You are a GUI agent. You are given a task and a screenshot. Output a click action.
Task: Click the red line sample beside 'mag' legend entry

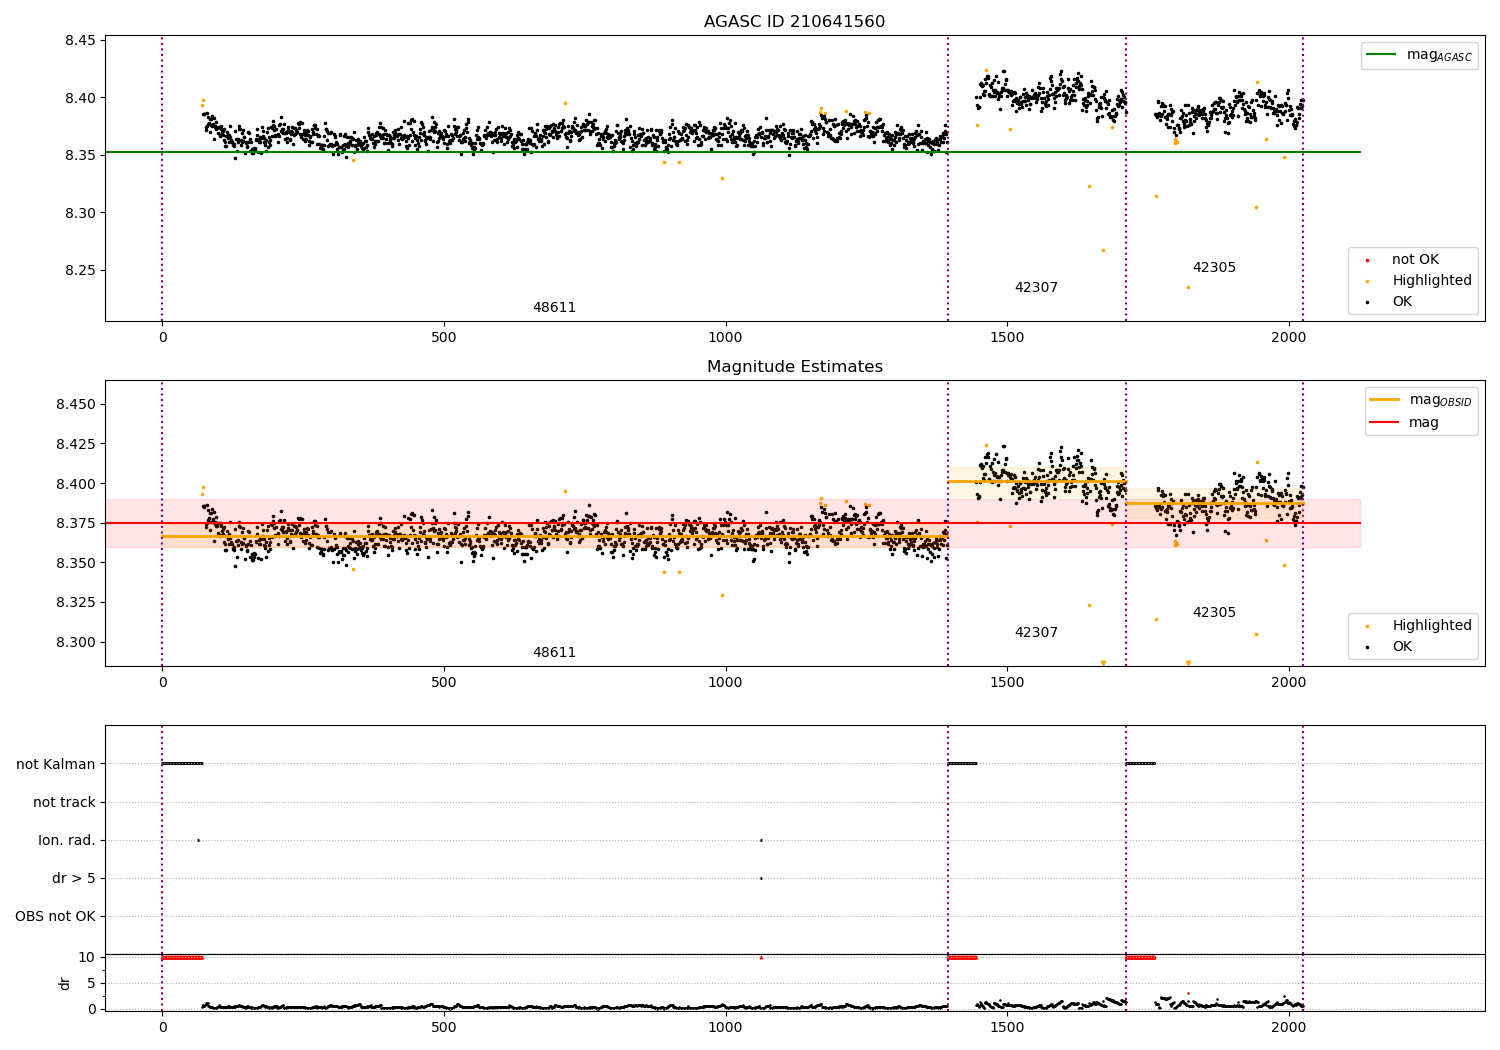tap(1384, 422)
